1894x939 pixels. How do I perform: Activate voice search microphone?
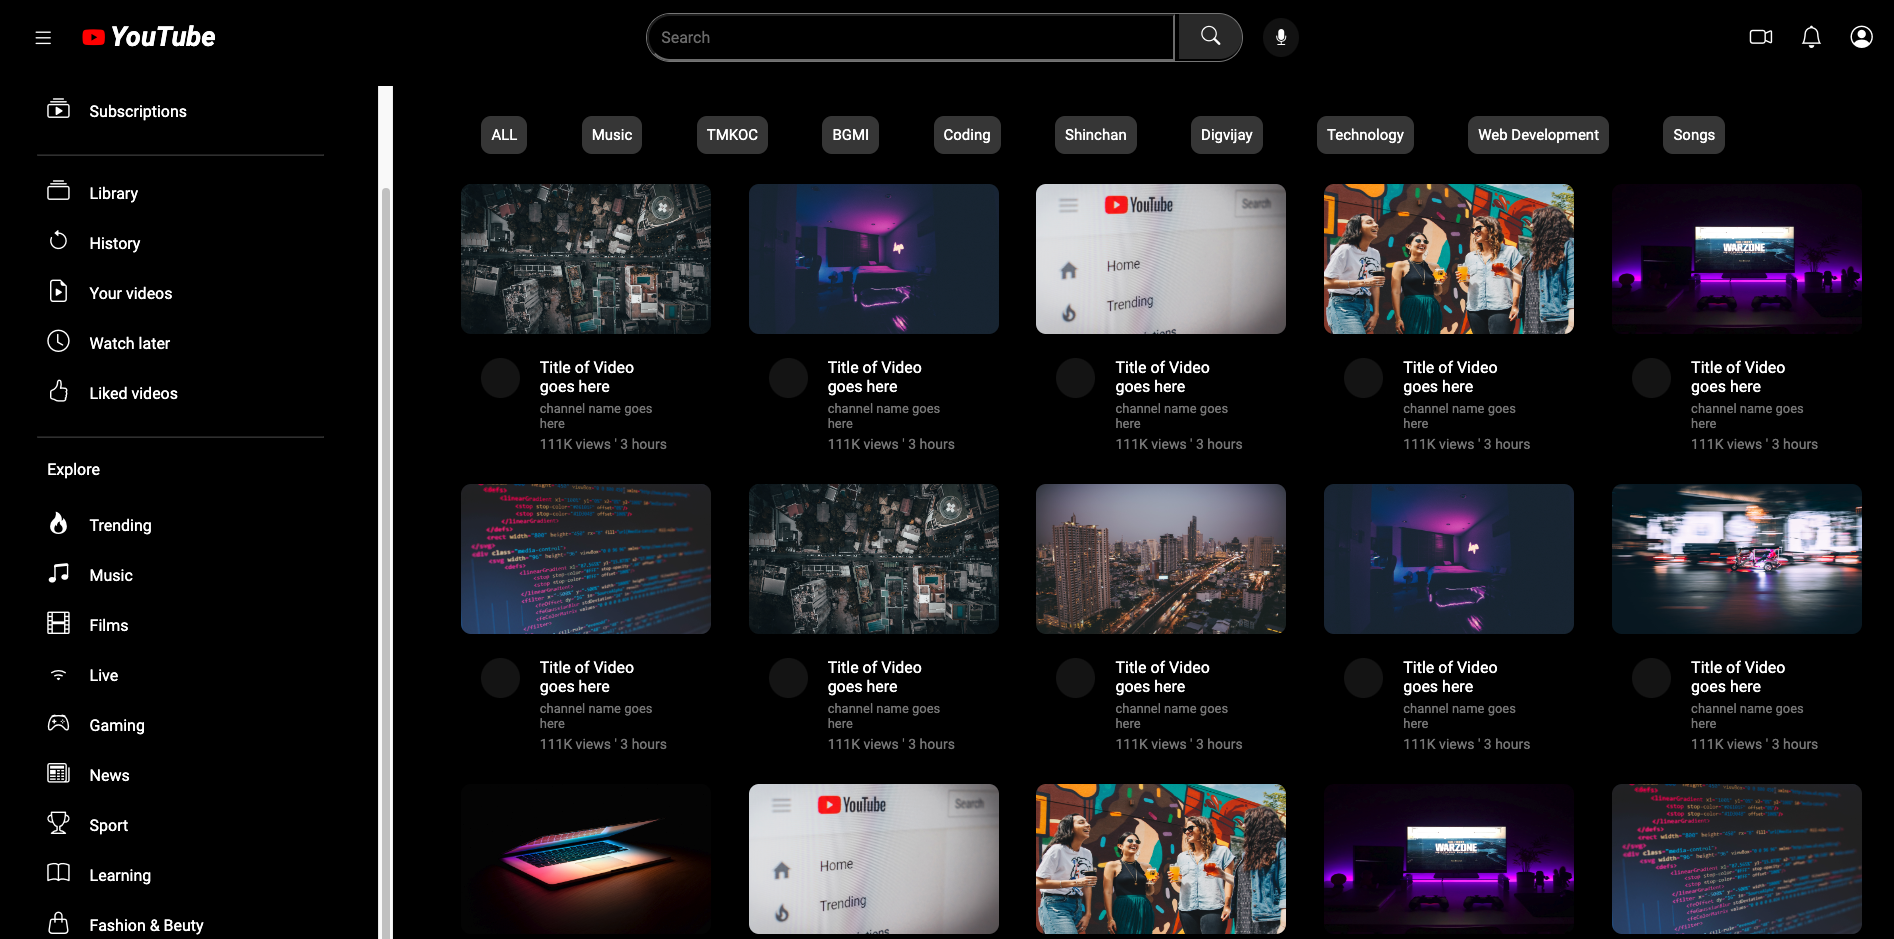coord(1280,38)
